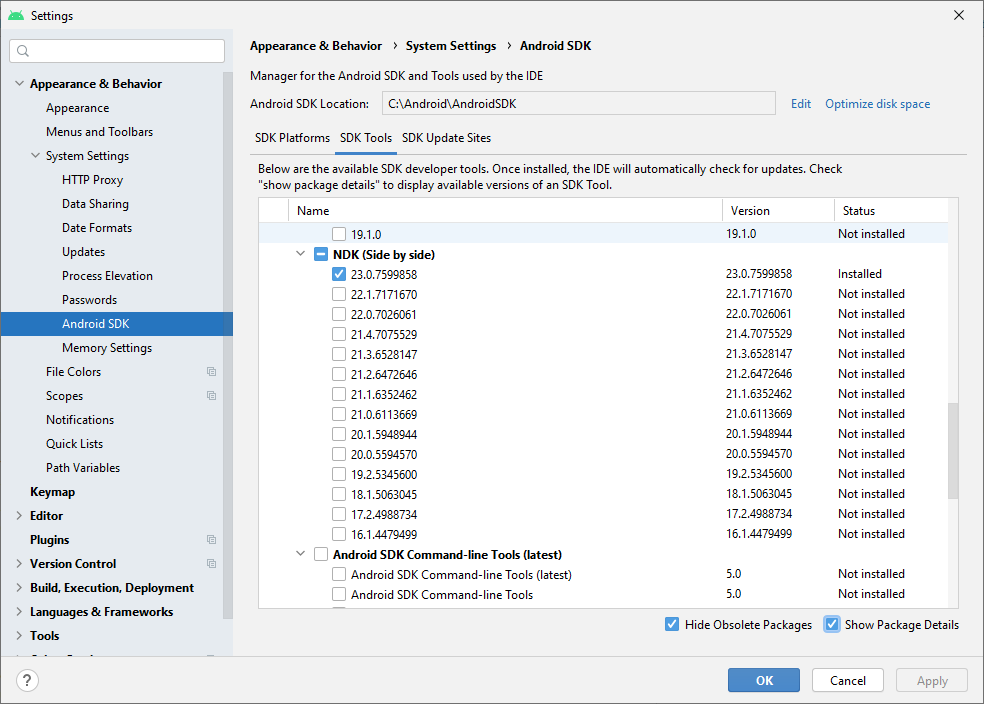This screenshot has height=704, width=984.
Task: Click the Status column header
Action: [x=891, y=211]
